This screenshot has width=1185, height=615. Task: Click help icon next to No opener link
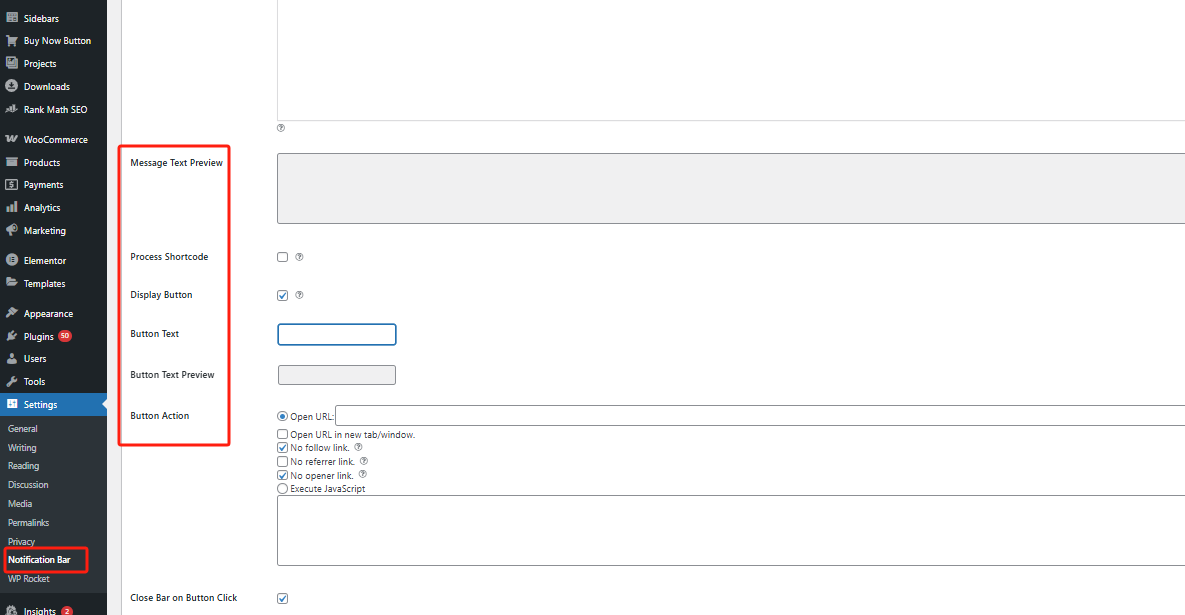pos(363,474)
